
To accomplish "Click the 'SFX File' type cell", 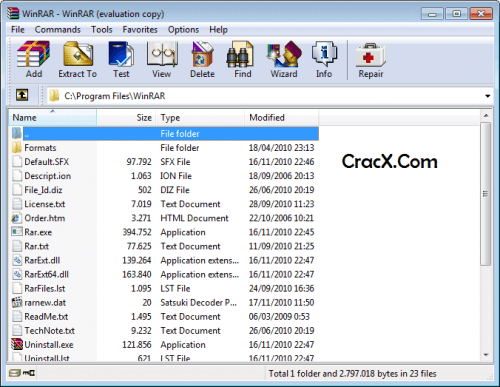I will click(x=175, y=162).
